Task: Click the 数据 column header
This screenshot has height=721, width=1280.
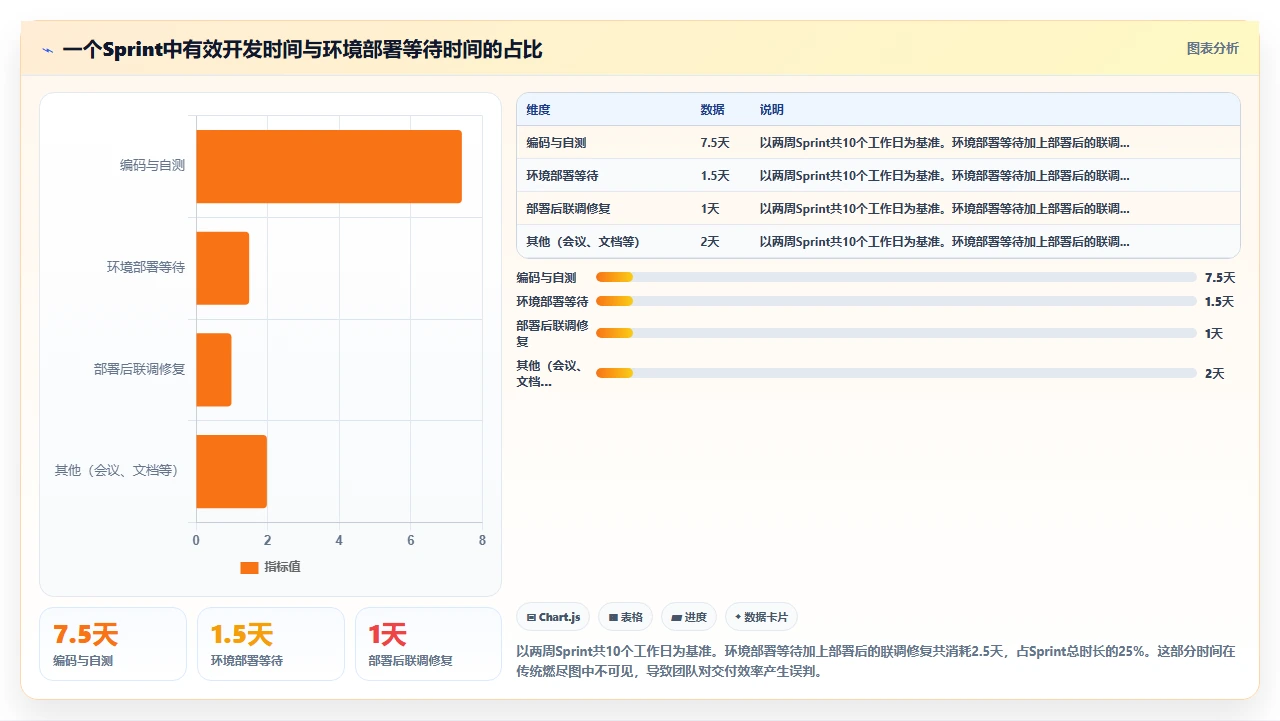Action: 713,110
